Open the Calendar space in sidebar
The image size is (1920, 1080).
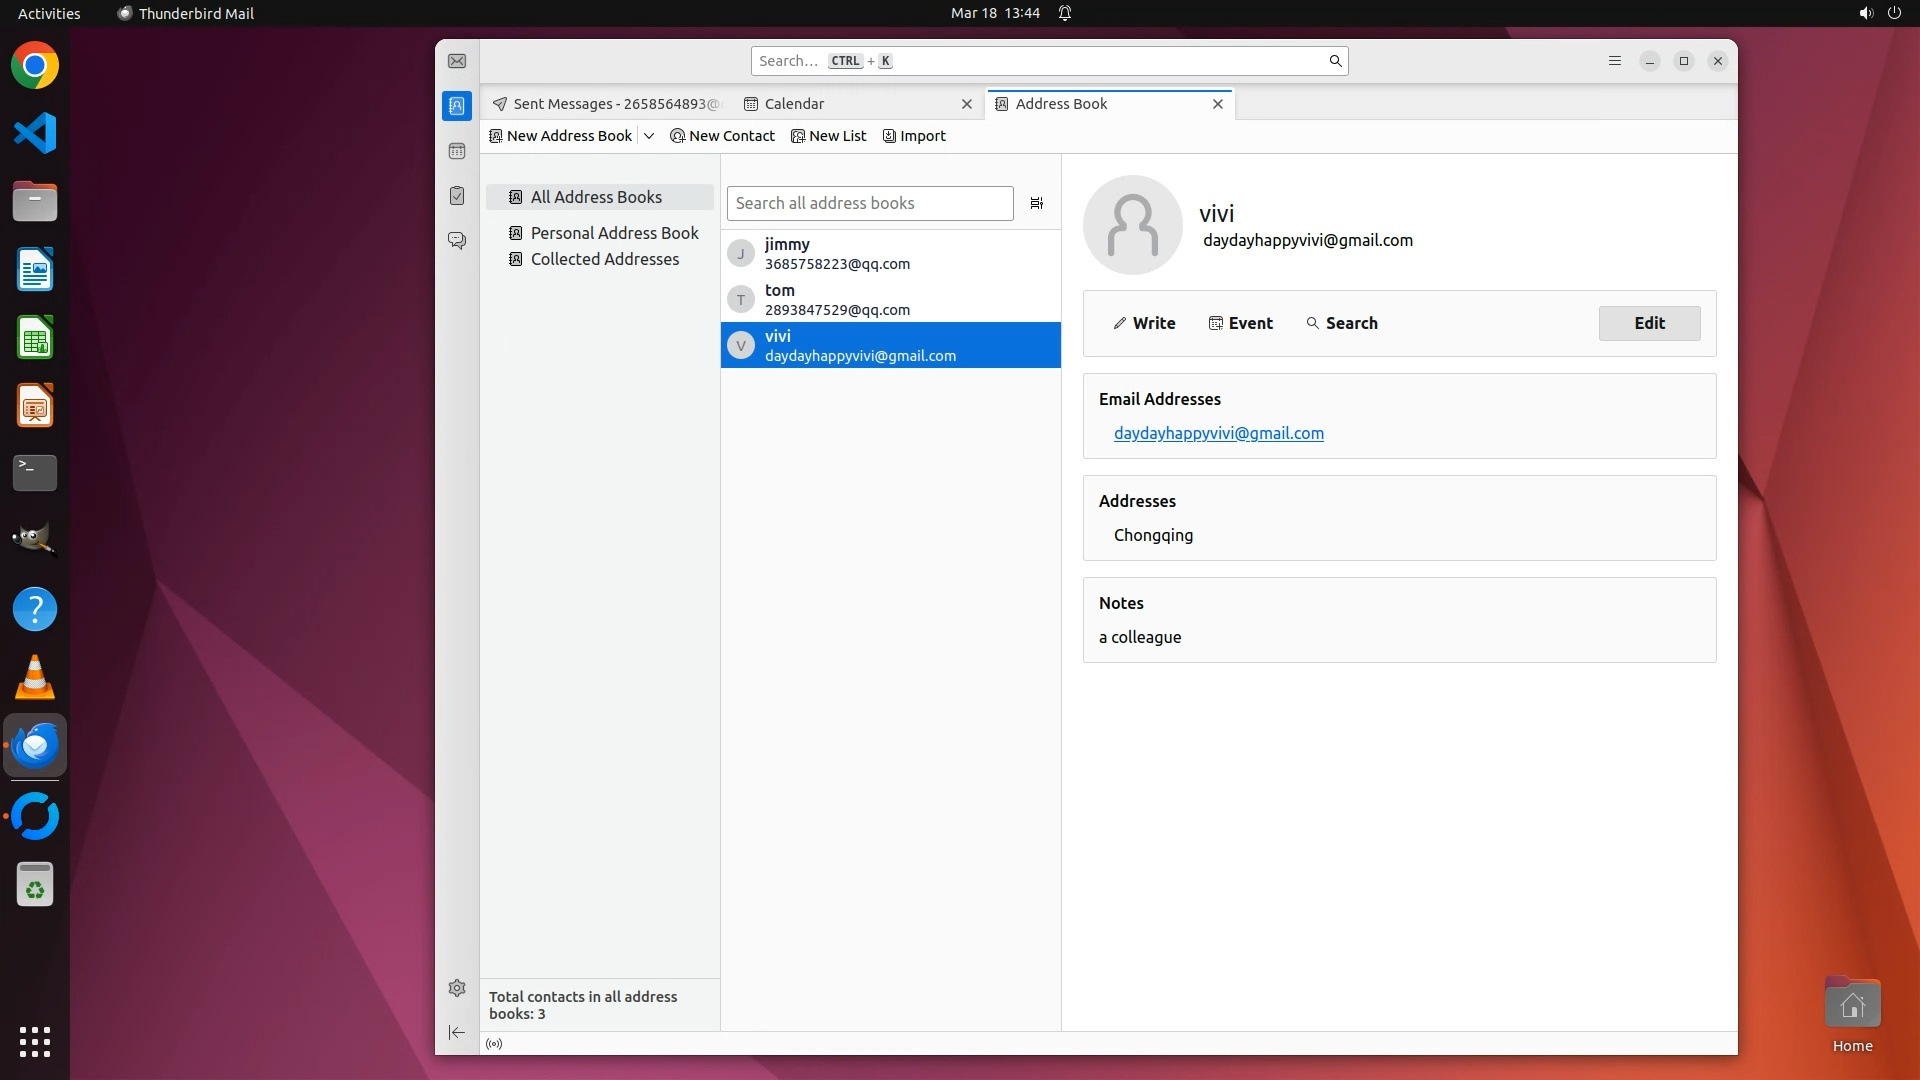457,151
